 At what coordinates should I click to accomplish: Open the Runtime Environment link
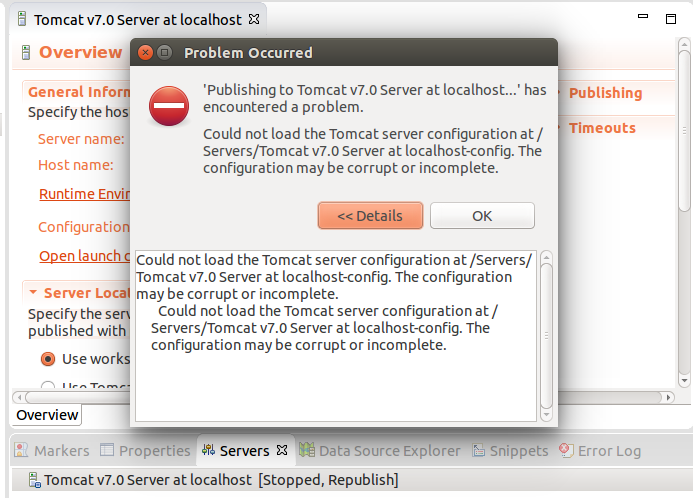coord(84,194)
